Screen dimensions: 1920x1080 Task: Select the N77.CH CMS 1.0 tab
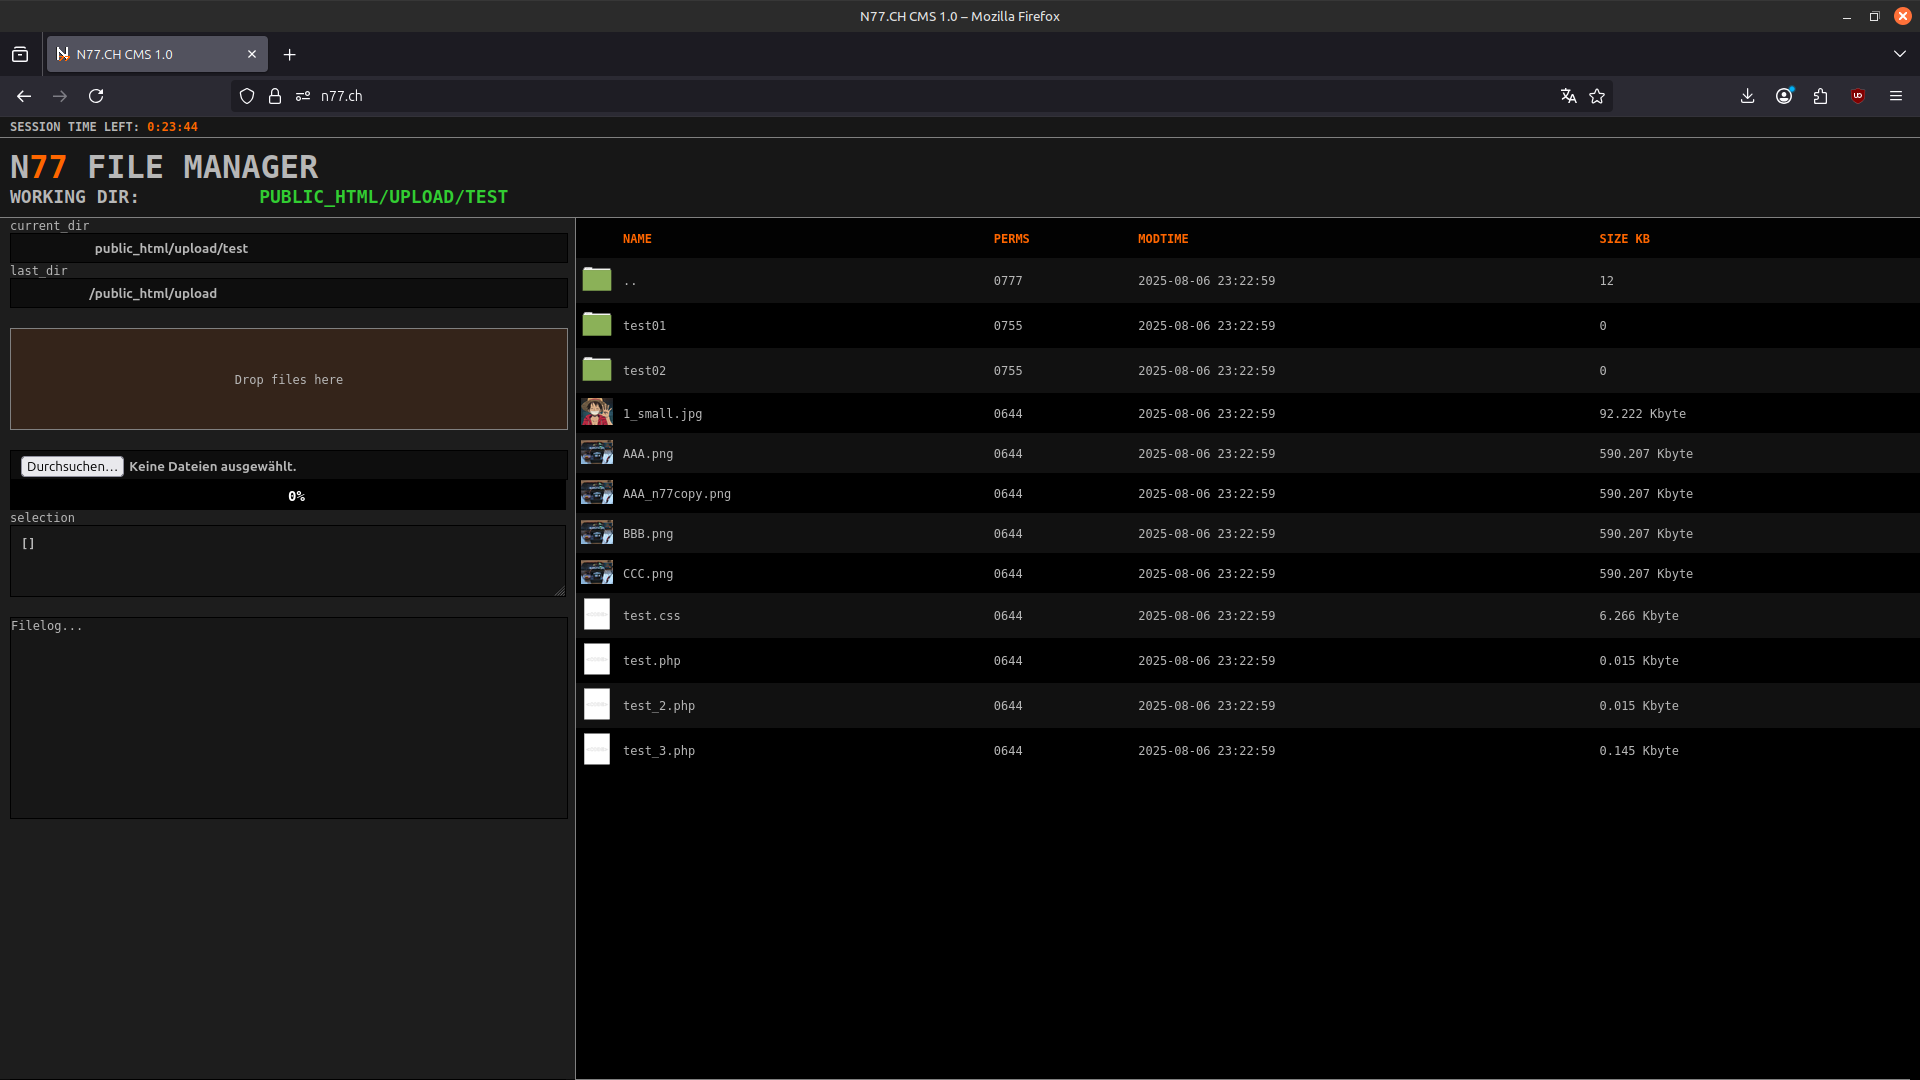point(150,54)
